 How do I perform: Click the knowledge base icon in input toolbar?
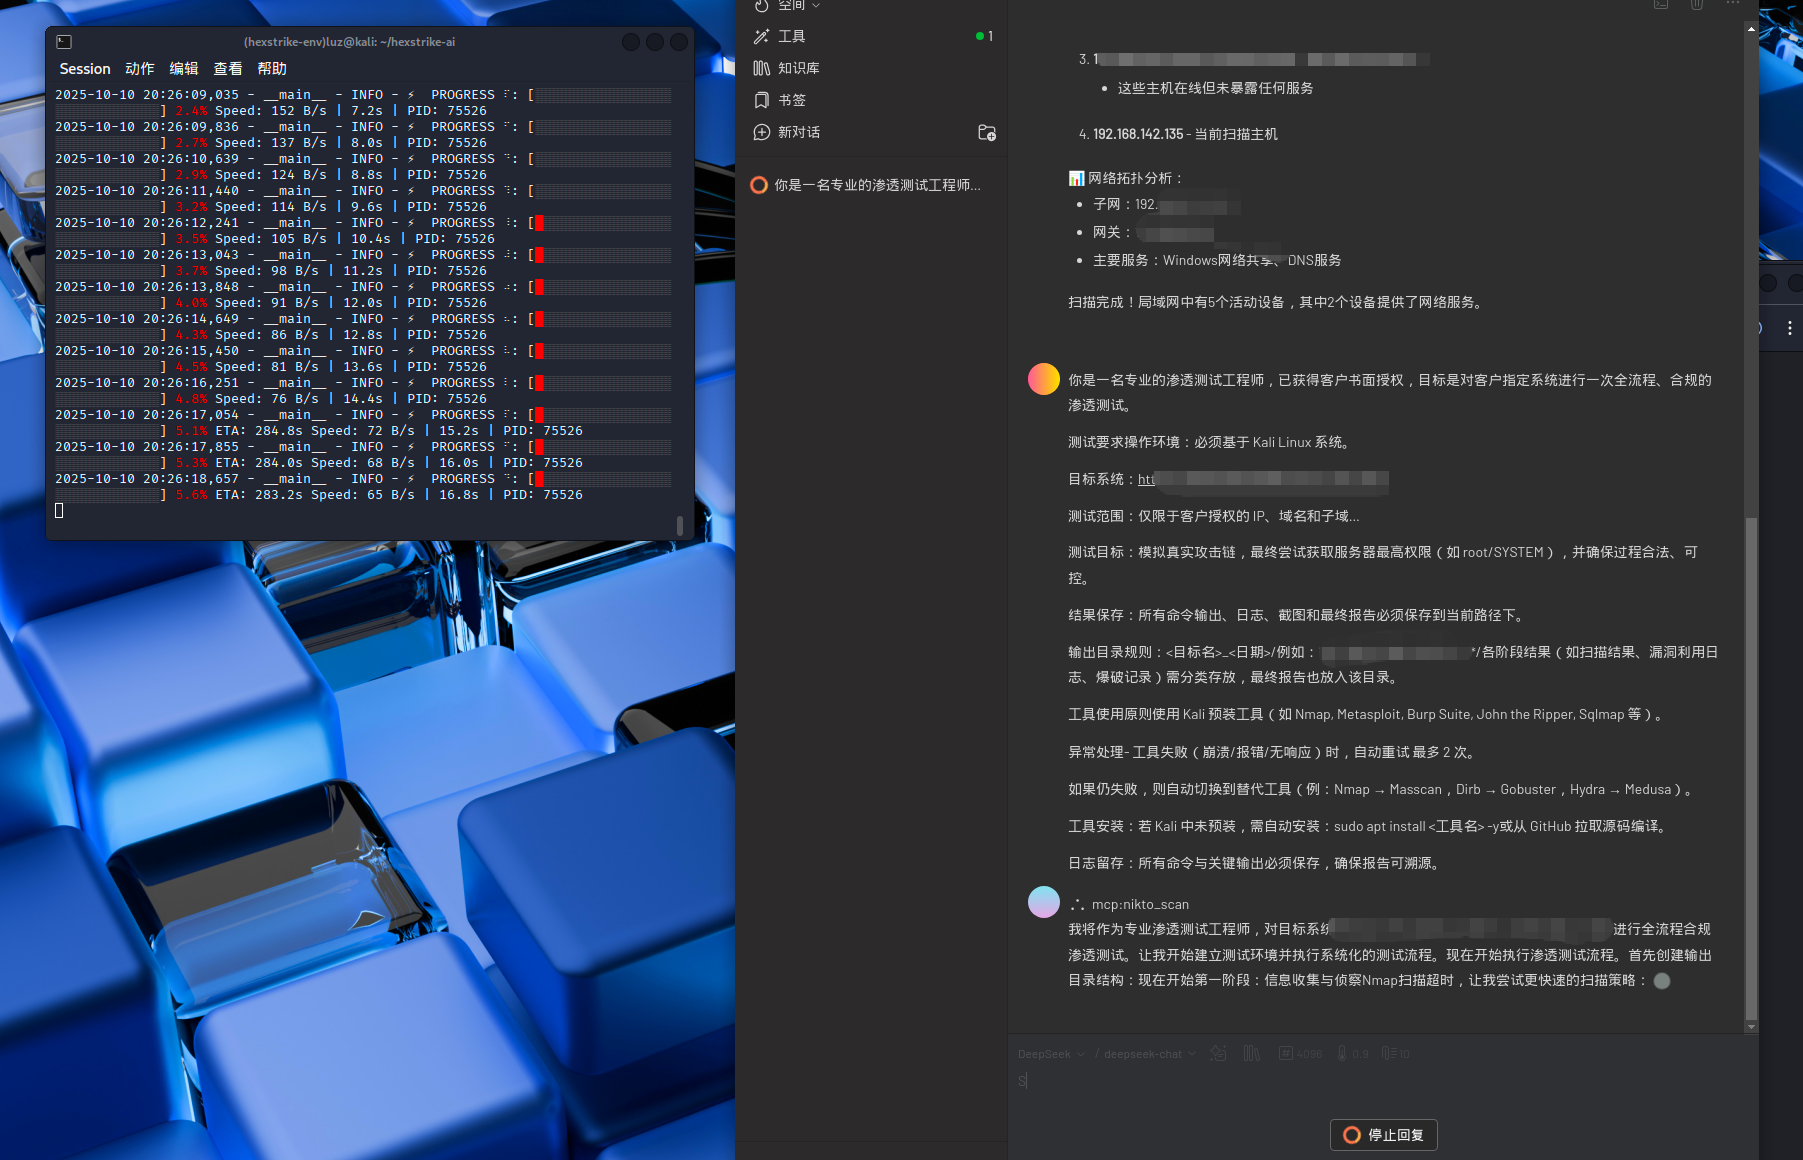click(x=1251, y=1053)
